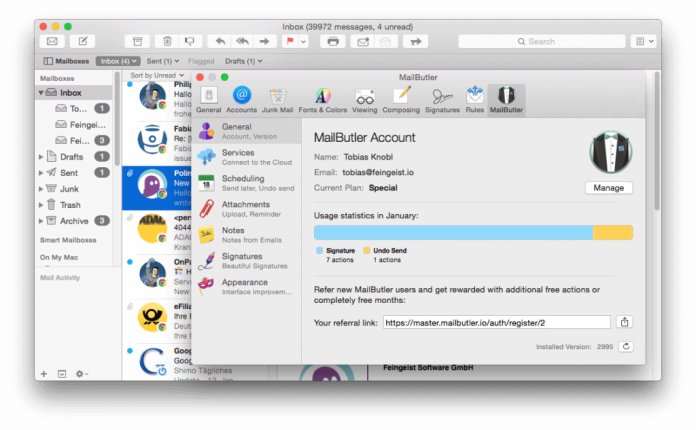The height and width of the screenshot is (430, 696).
Task: Expand the Sent mailbox
Action: pos(41,173)
